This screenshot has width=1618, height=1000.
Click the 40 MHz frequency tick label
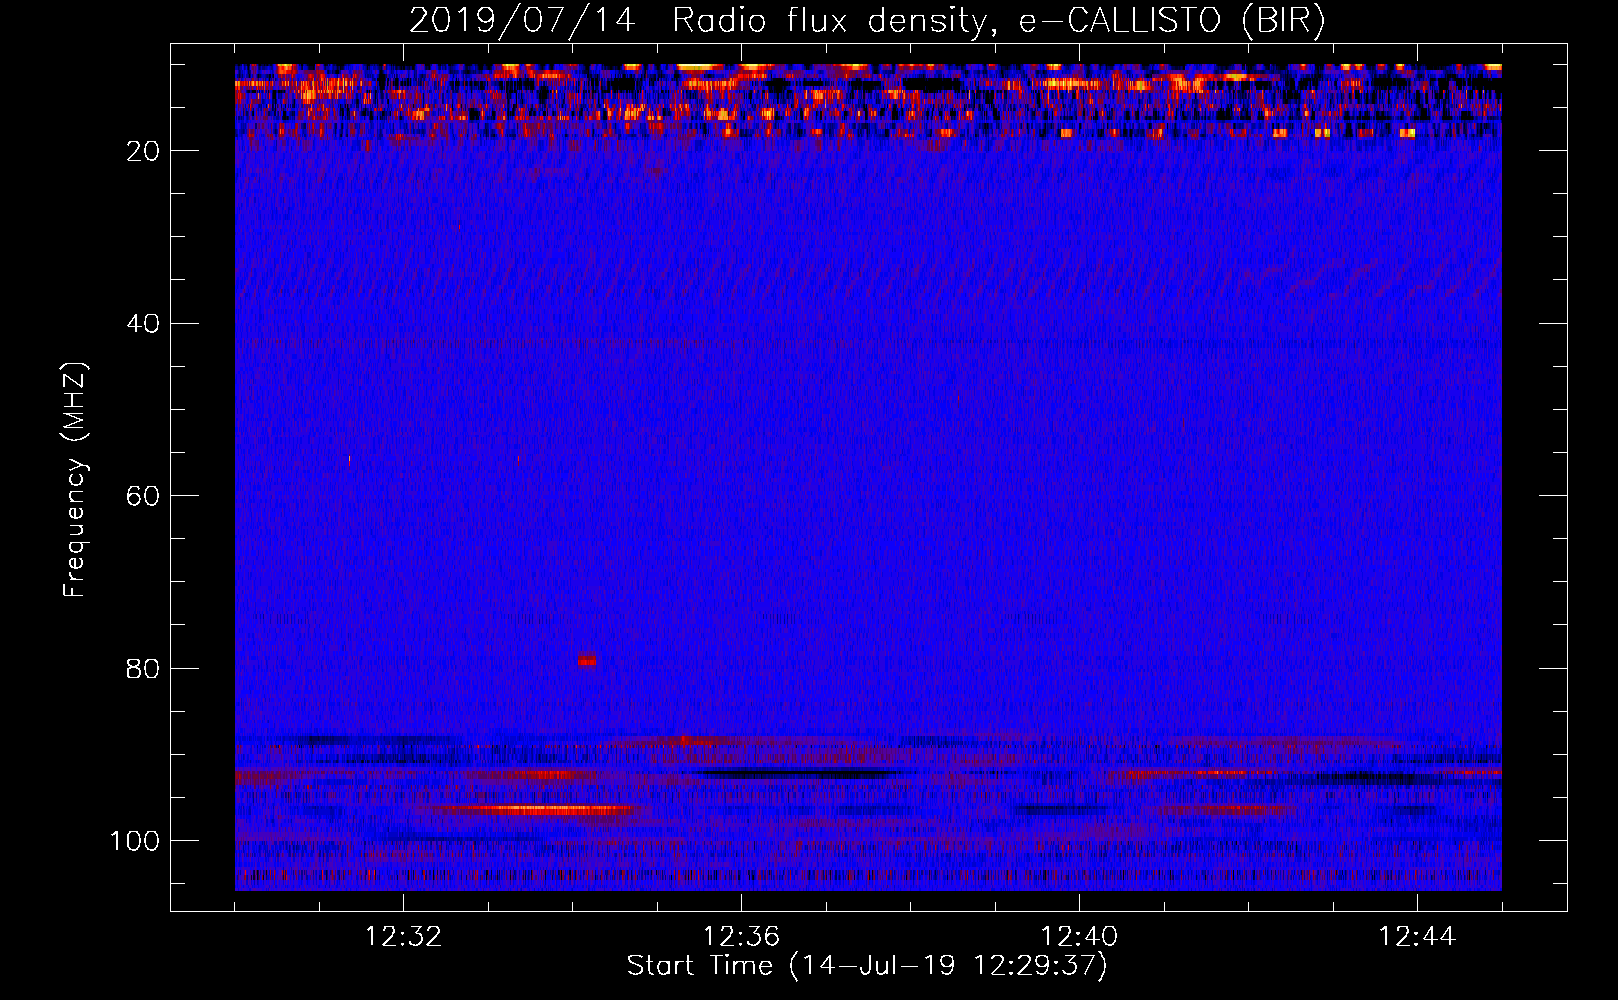click(x=143, y=324)
